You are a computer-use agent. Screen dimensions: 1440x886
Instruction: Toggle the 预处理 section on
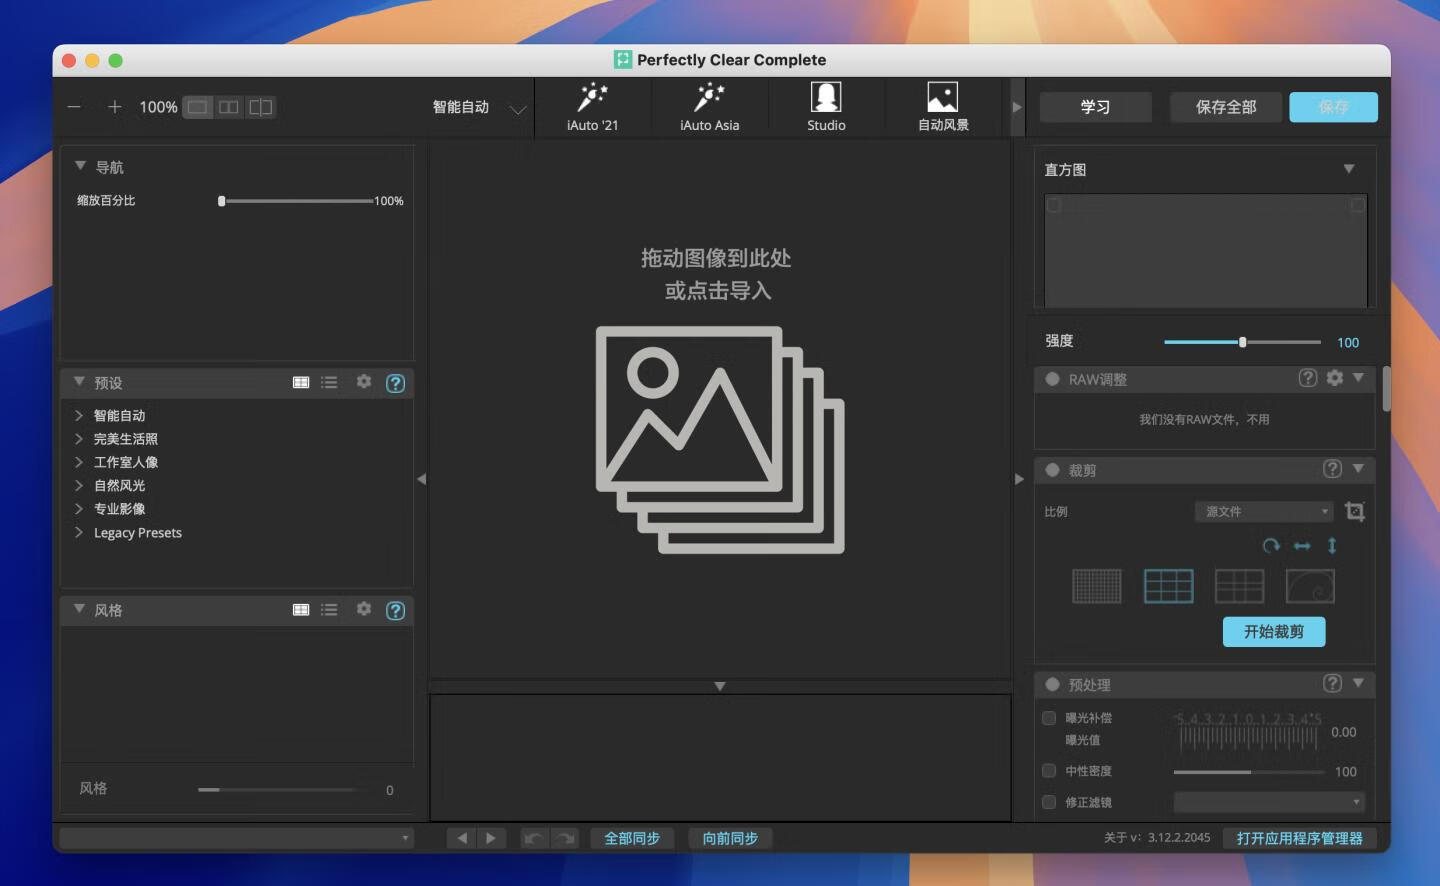coord(1052,685)
